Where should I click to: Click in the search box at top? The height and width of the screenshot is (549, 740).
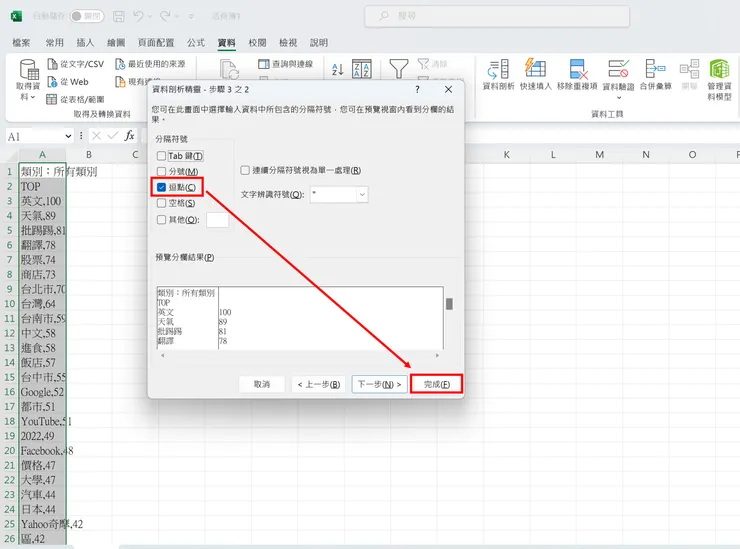coord(497,16)
